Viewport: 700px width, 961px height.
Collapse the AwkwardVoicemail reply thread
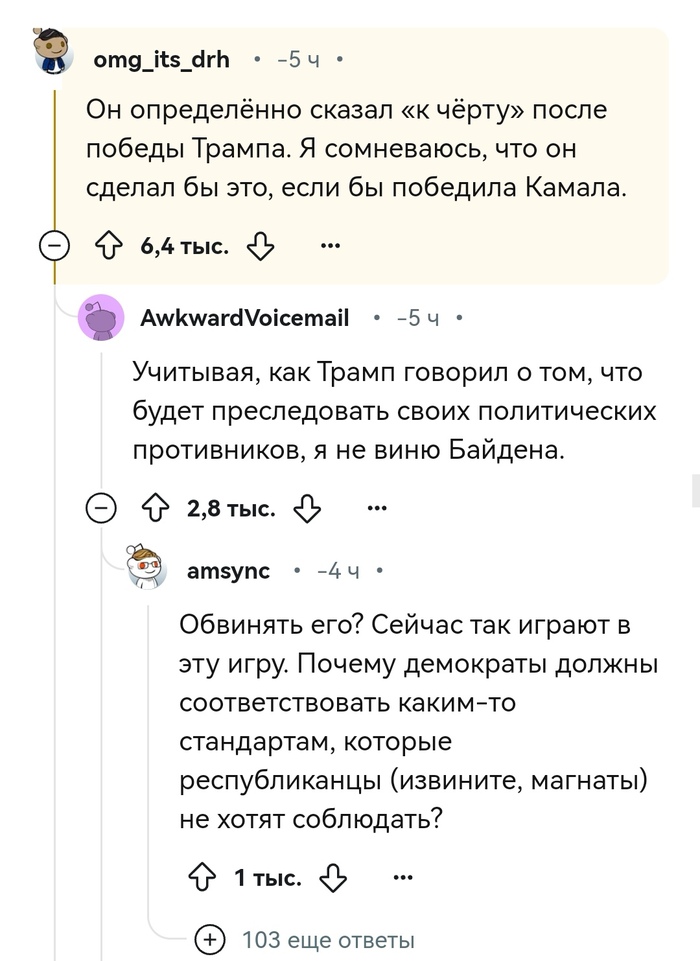102,509
